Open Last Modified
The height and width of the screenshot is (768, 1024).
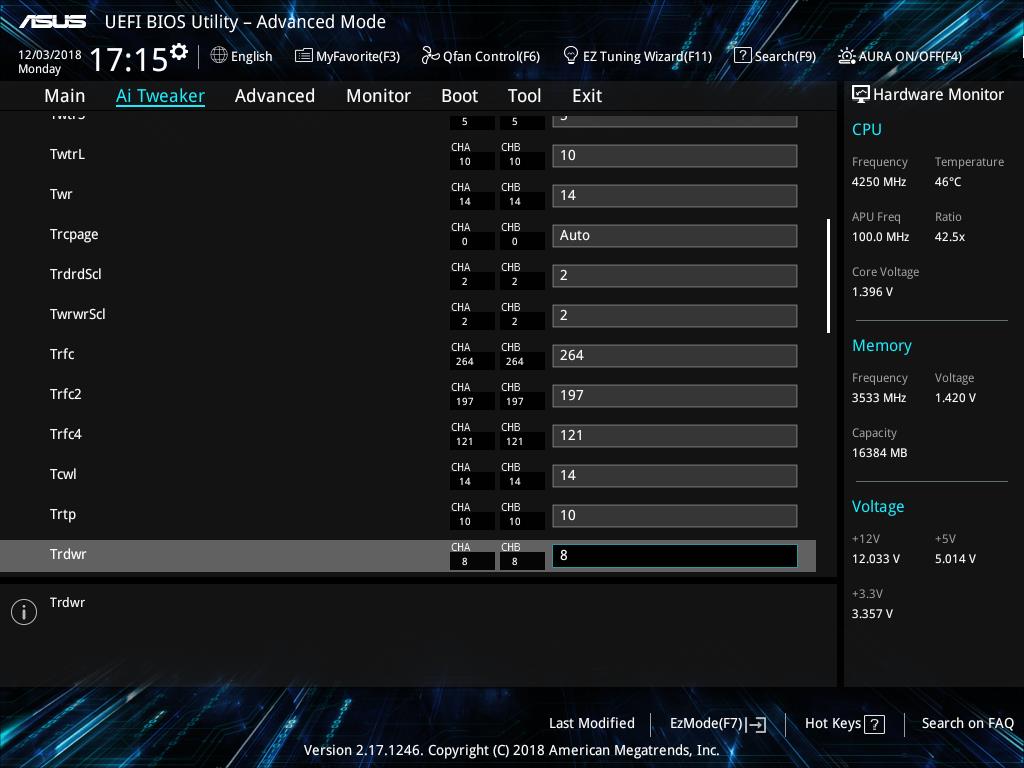(x=592, y=723)
